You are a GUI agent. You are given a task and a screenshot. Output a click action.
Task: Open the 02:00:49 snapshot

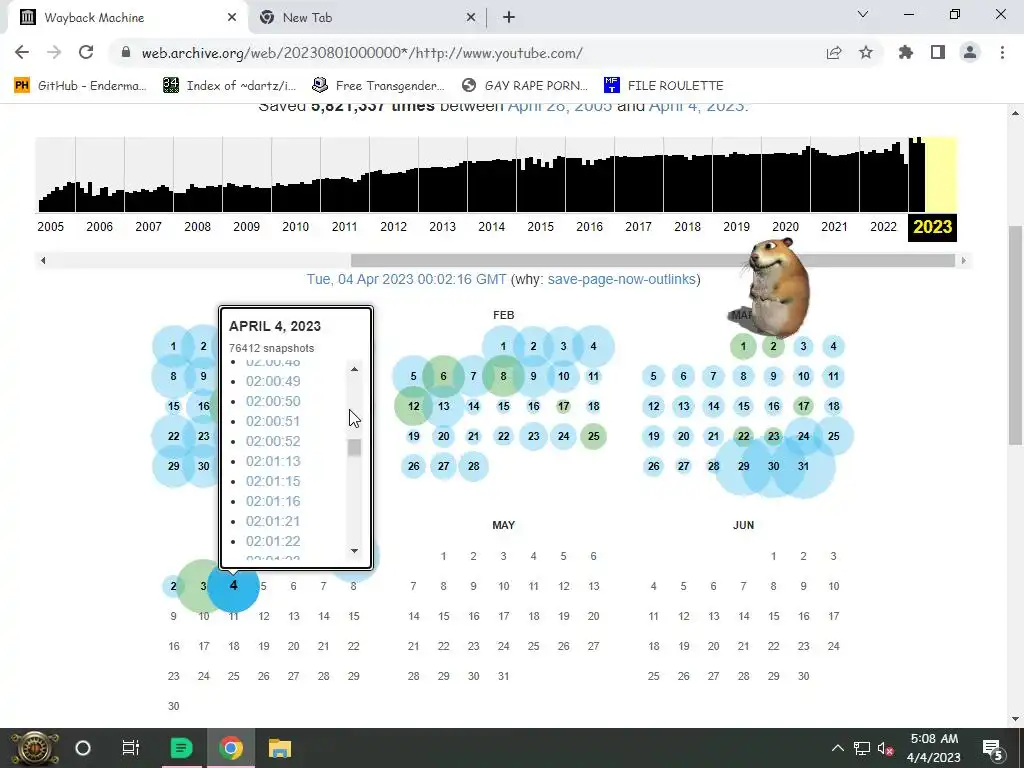click(273, 381)
